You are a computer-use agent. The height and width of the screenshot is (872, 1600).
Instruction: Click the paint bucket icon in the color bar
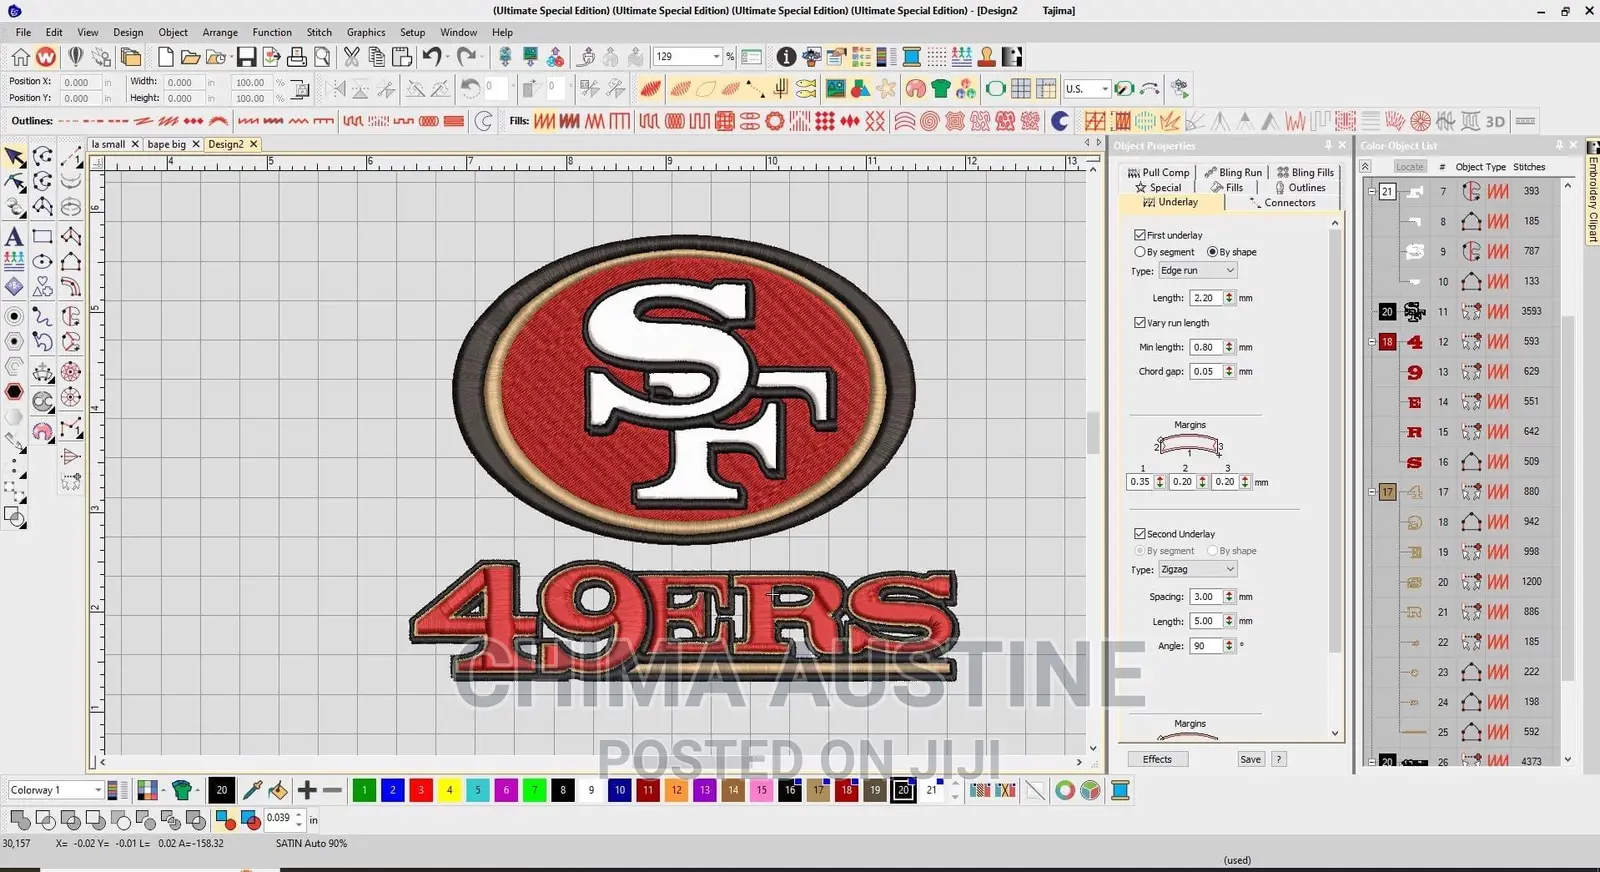(278, 790)
